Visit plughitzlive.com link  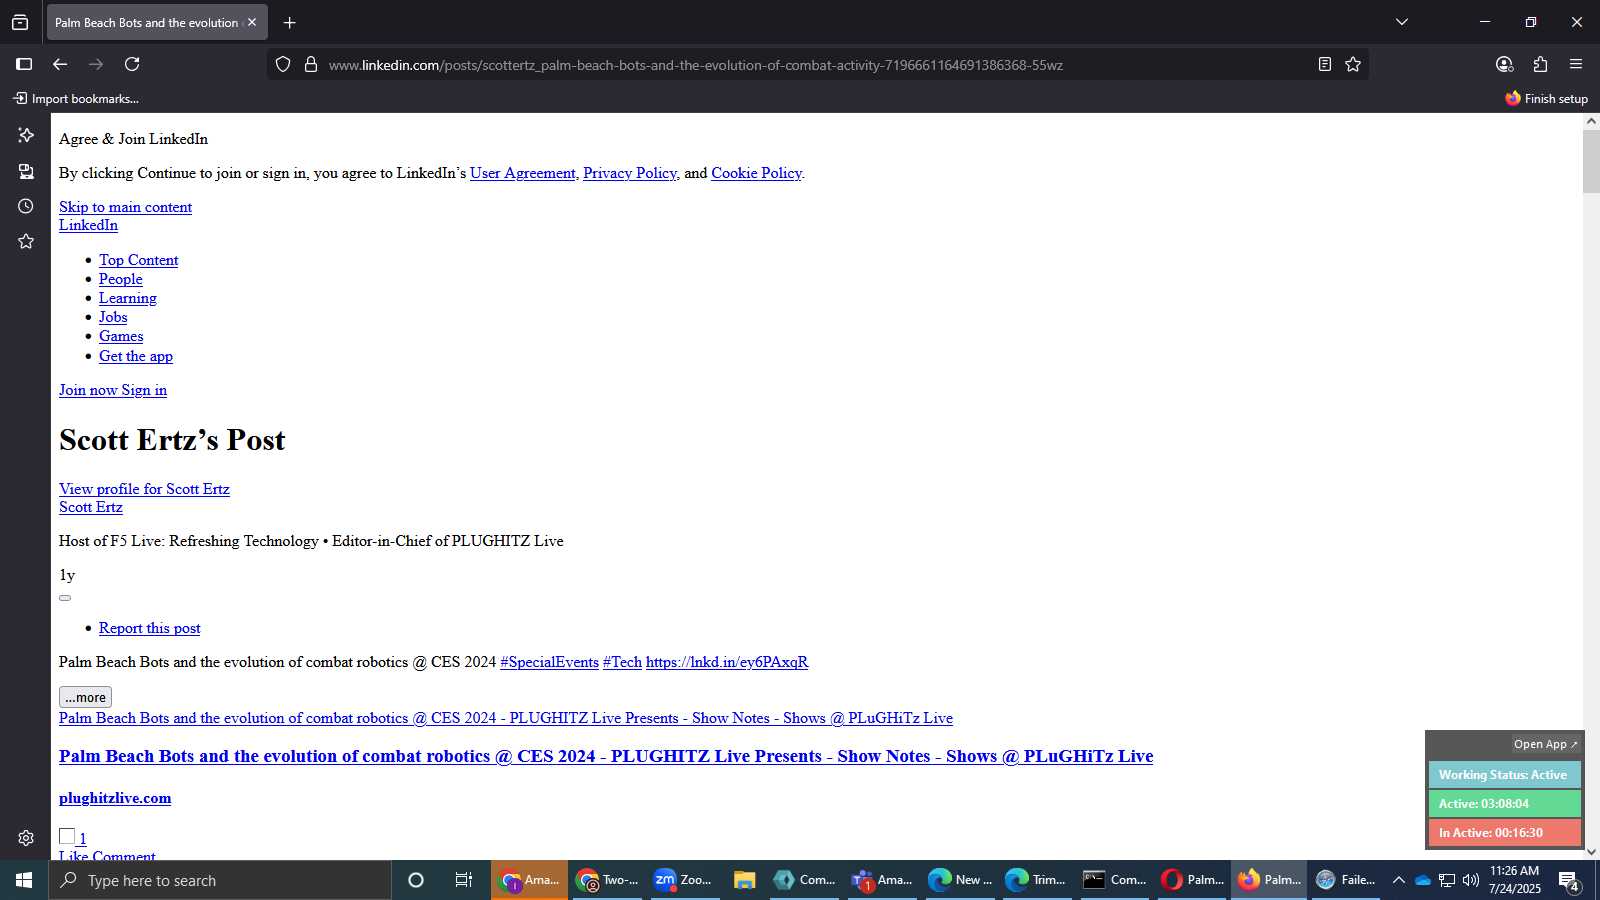point(115,798)
